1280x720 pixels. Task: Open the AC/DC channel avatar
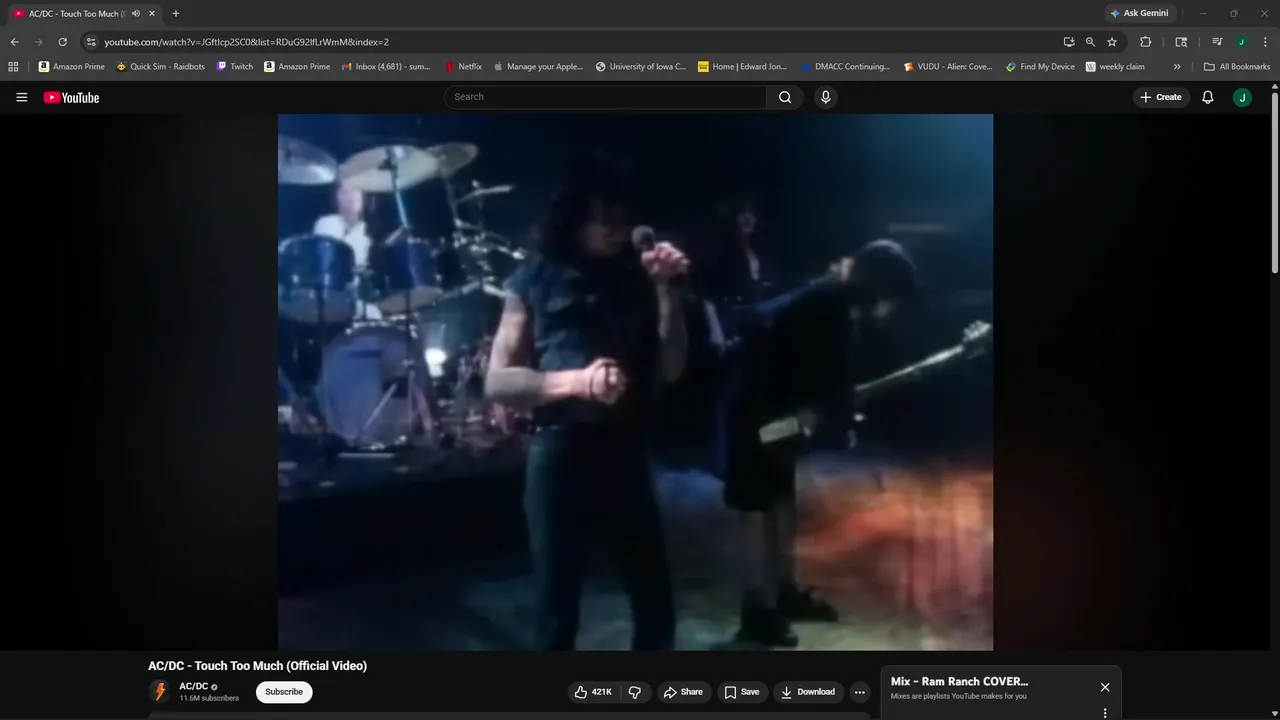coord(159,692)
